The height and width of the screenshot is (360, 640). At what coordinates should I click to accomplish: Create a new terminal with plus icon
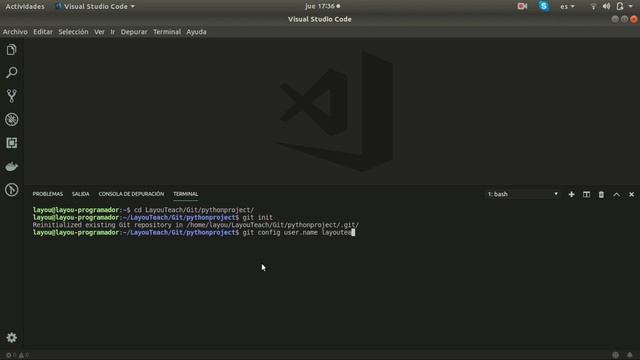point(571,195)
